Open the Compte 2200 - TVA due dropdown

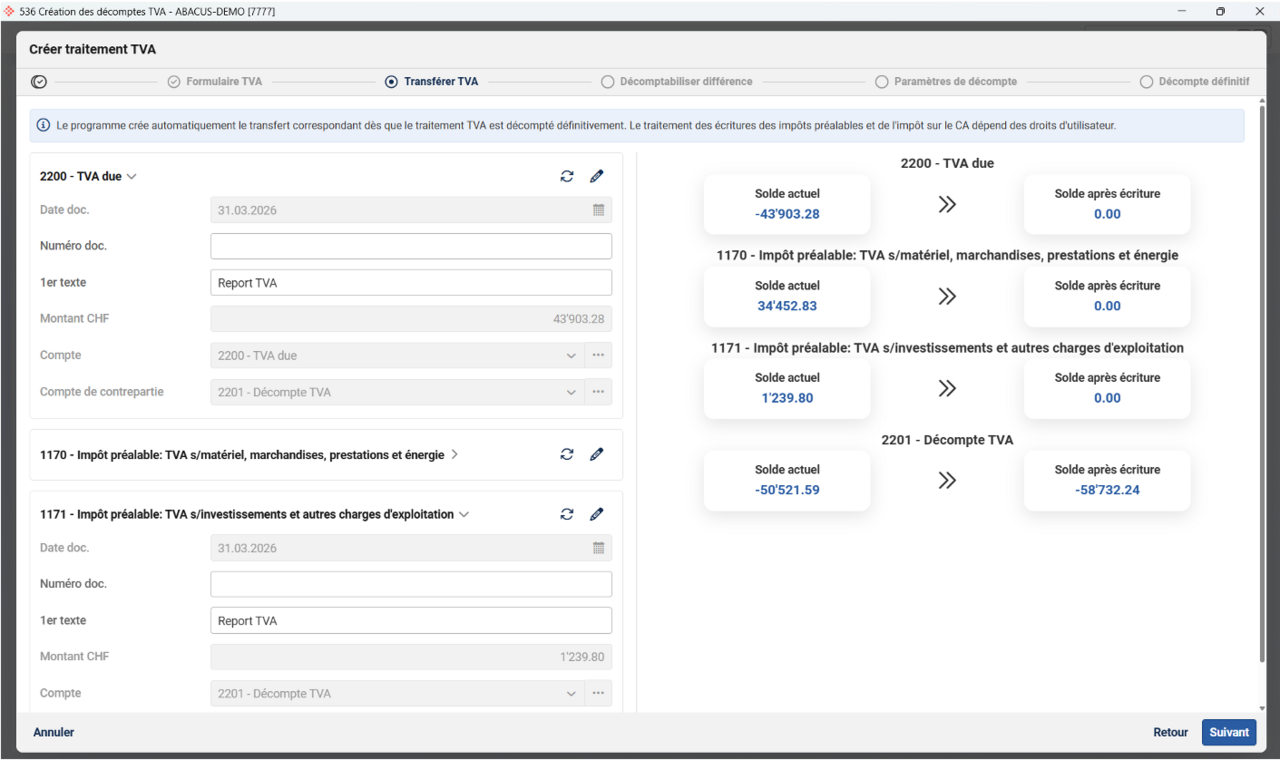tap(571, 356)
